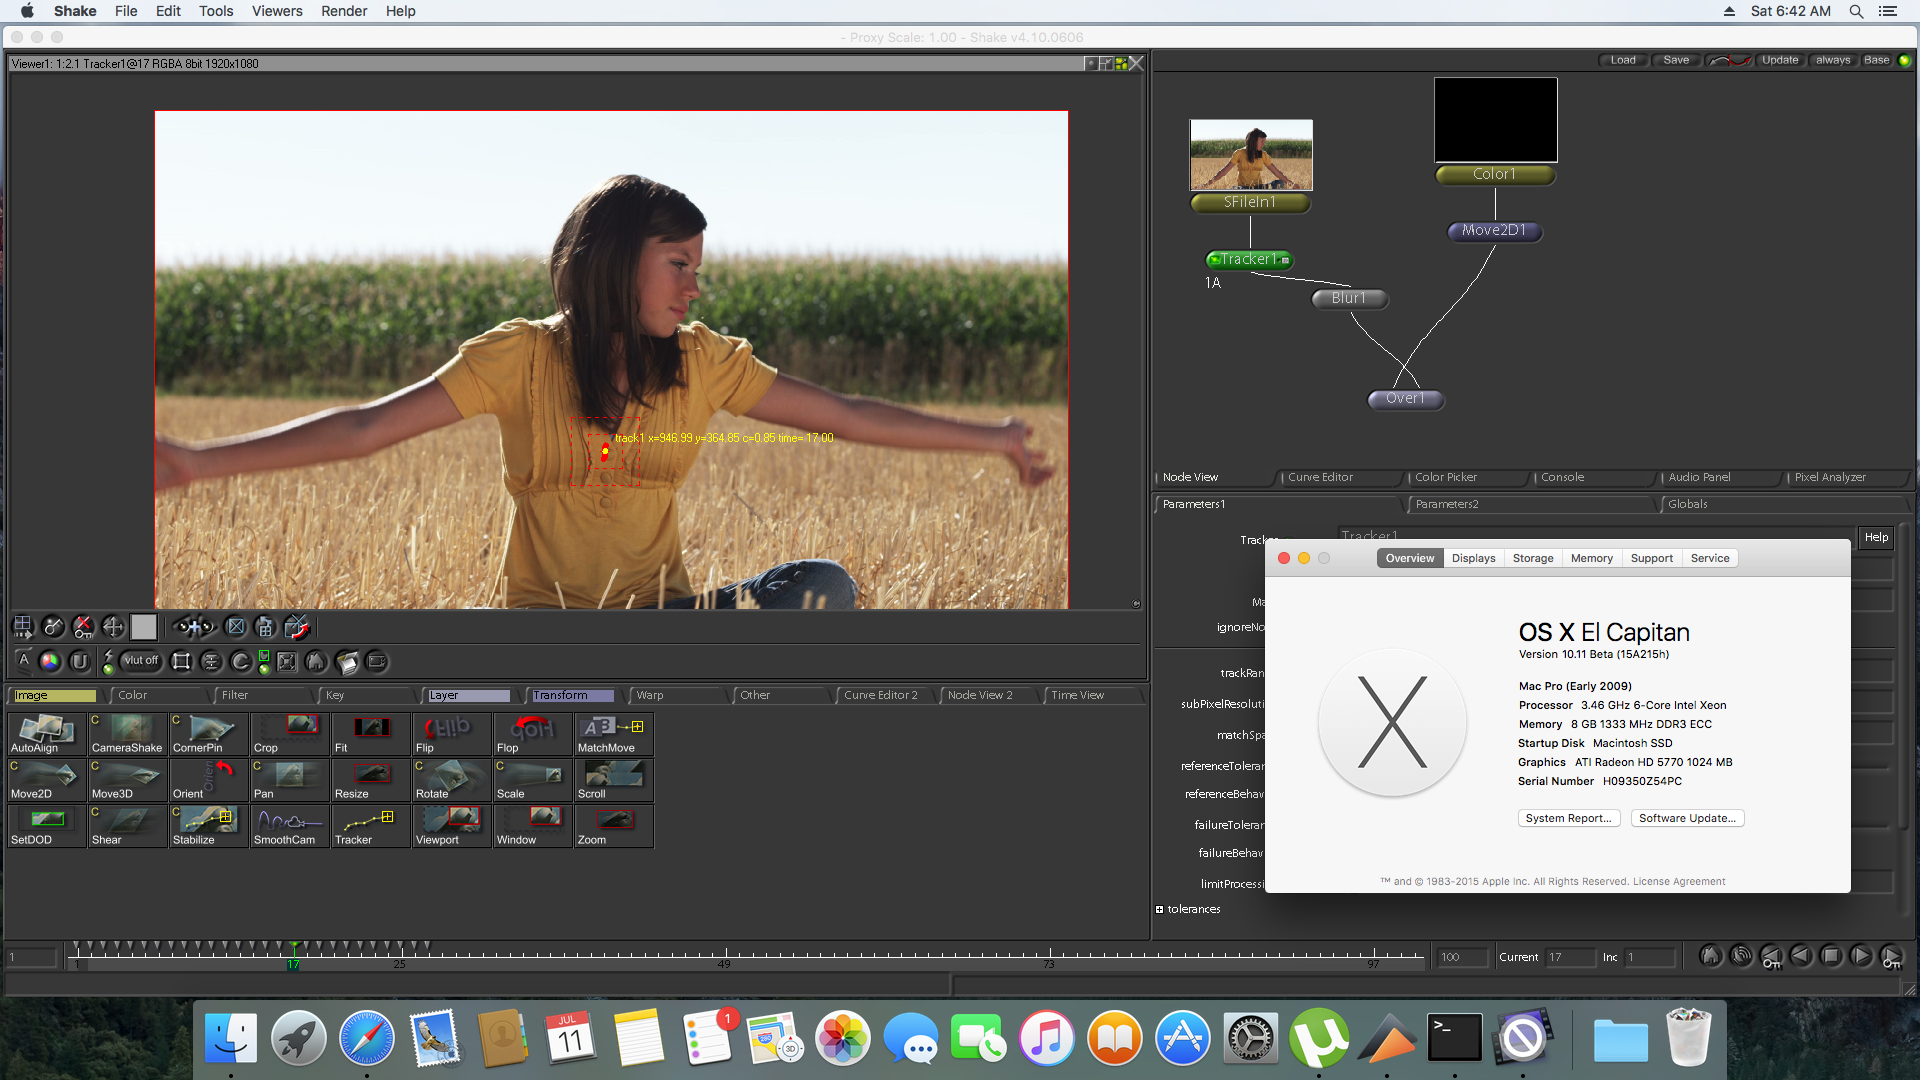The width and height of the screenshot is (1920, 1080).
Task: Click the delete keyframe icon with red X
Action: tap(84, 627)
